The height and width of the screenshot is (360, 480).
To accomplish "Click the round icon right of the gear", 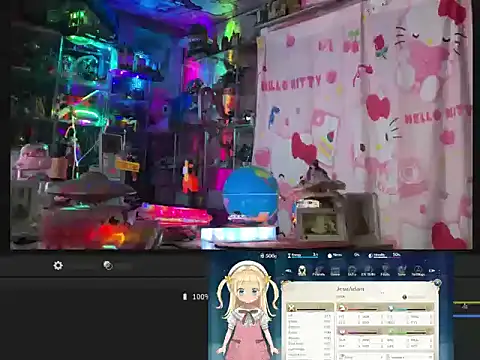I will point(108,265).
